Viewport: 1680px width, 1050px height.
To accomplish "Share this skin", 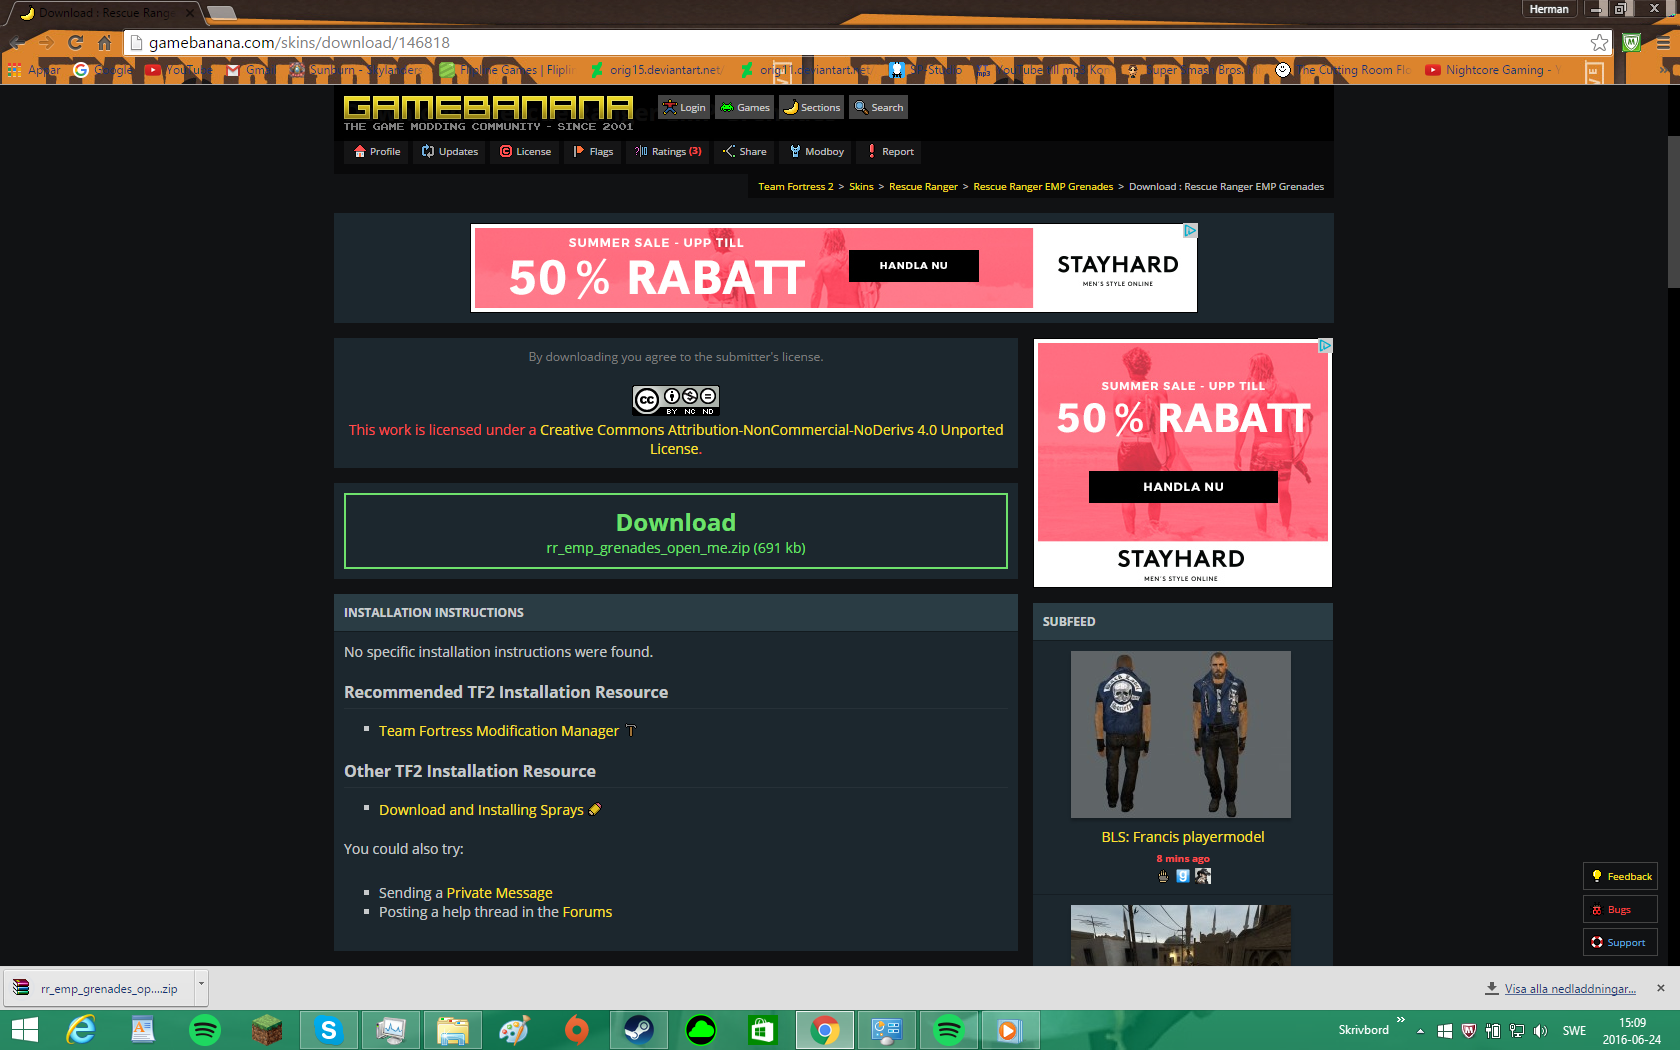I will pyautogui.click(x=745, y=152).
